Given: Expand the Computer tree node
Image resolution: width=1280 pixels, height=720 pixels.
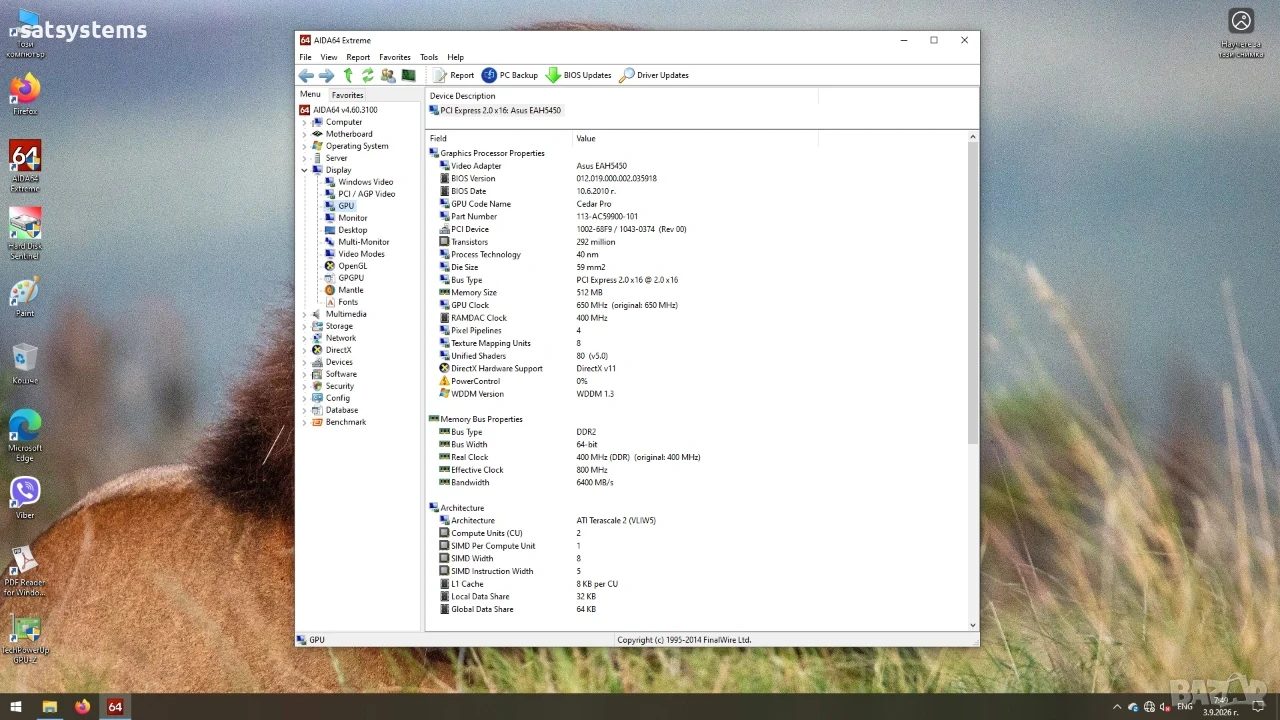Looking at the screenshot, I should click(304, 122).
